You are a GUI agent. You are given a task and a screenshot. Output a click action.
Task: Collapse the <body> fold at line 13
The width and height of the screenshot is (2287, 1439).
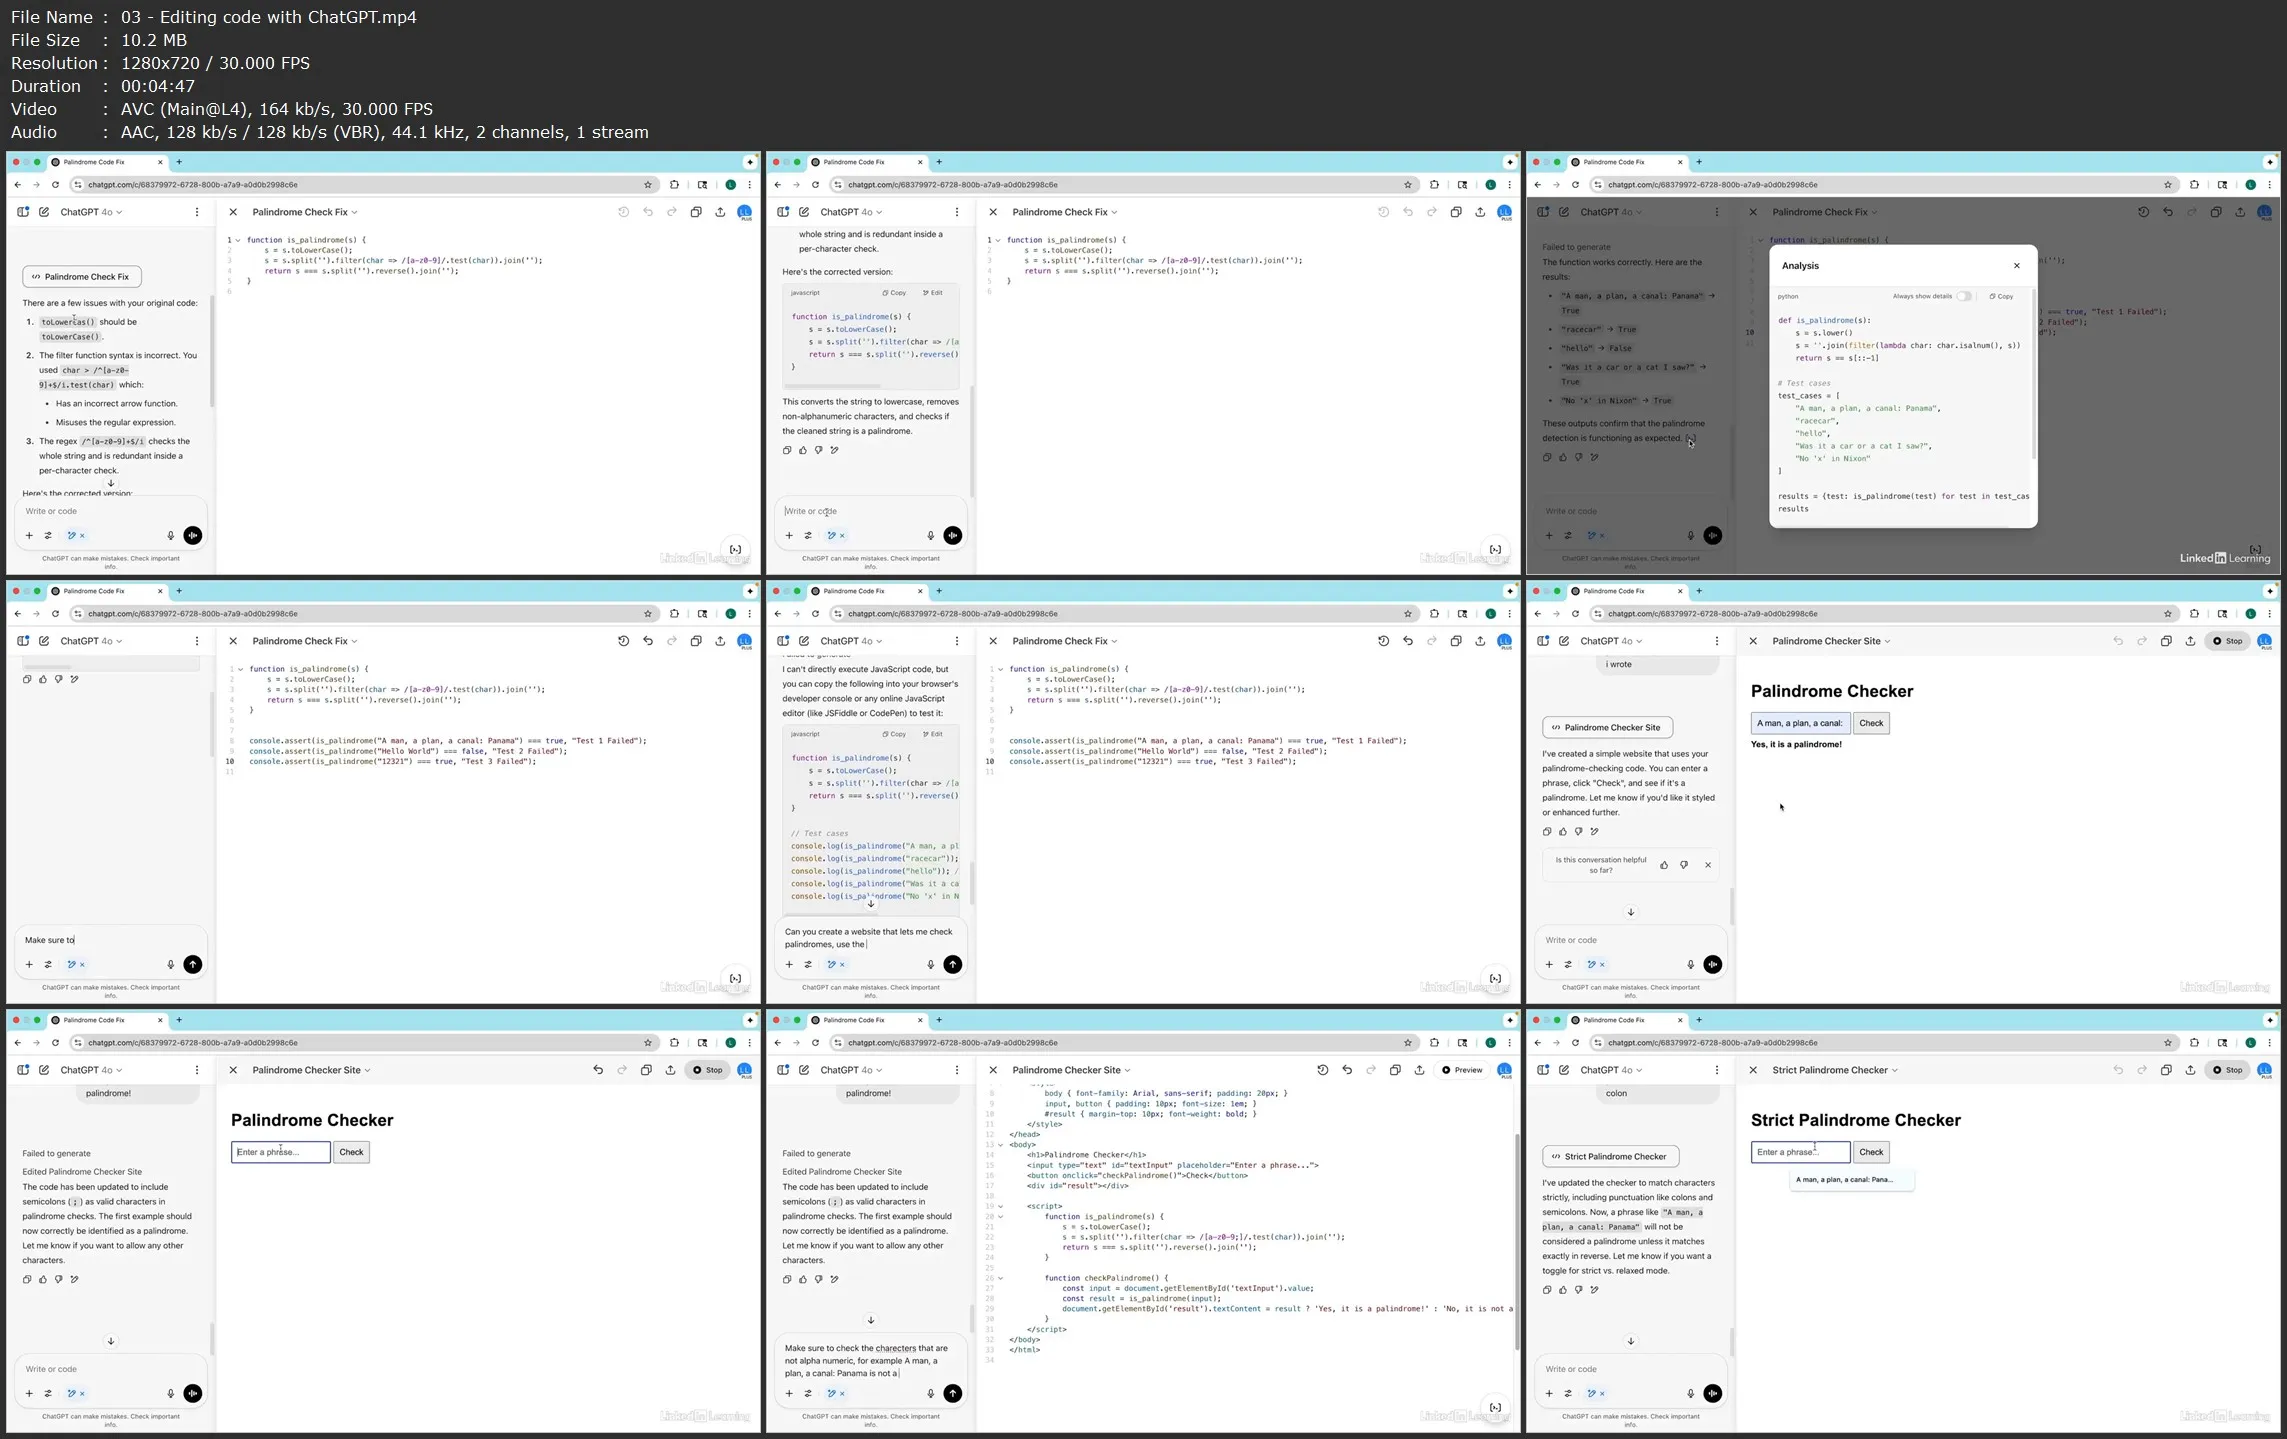click(1001, 1145)
